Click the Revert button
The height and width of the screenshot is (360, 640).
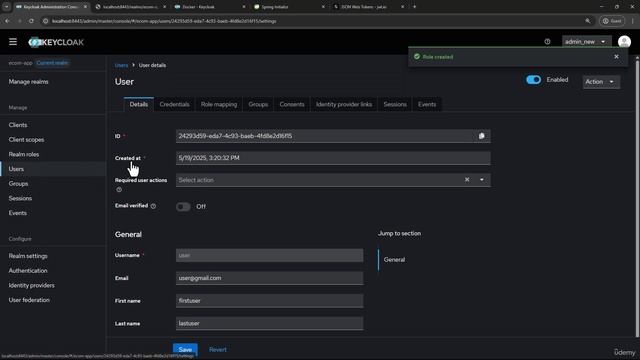click(x=218, y=349)
